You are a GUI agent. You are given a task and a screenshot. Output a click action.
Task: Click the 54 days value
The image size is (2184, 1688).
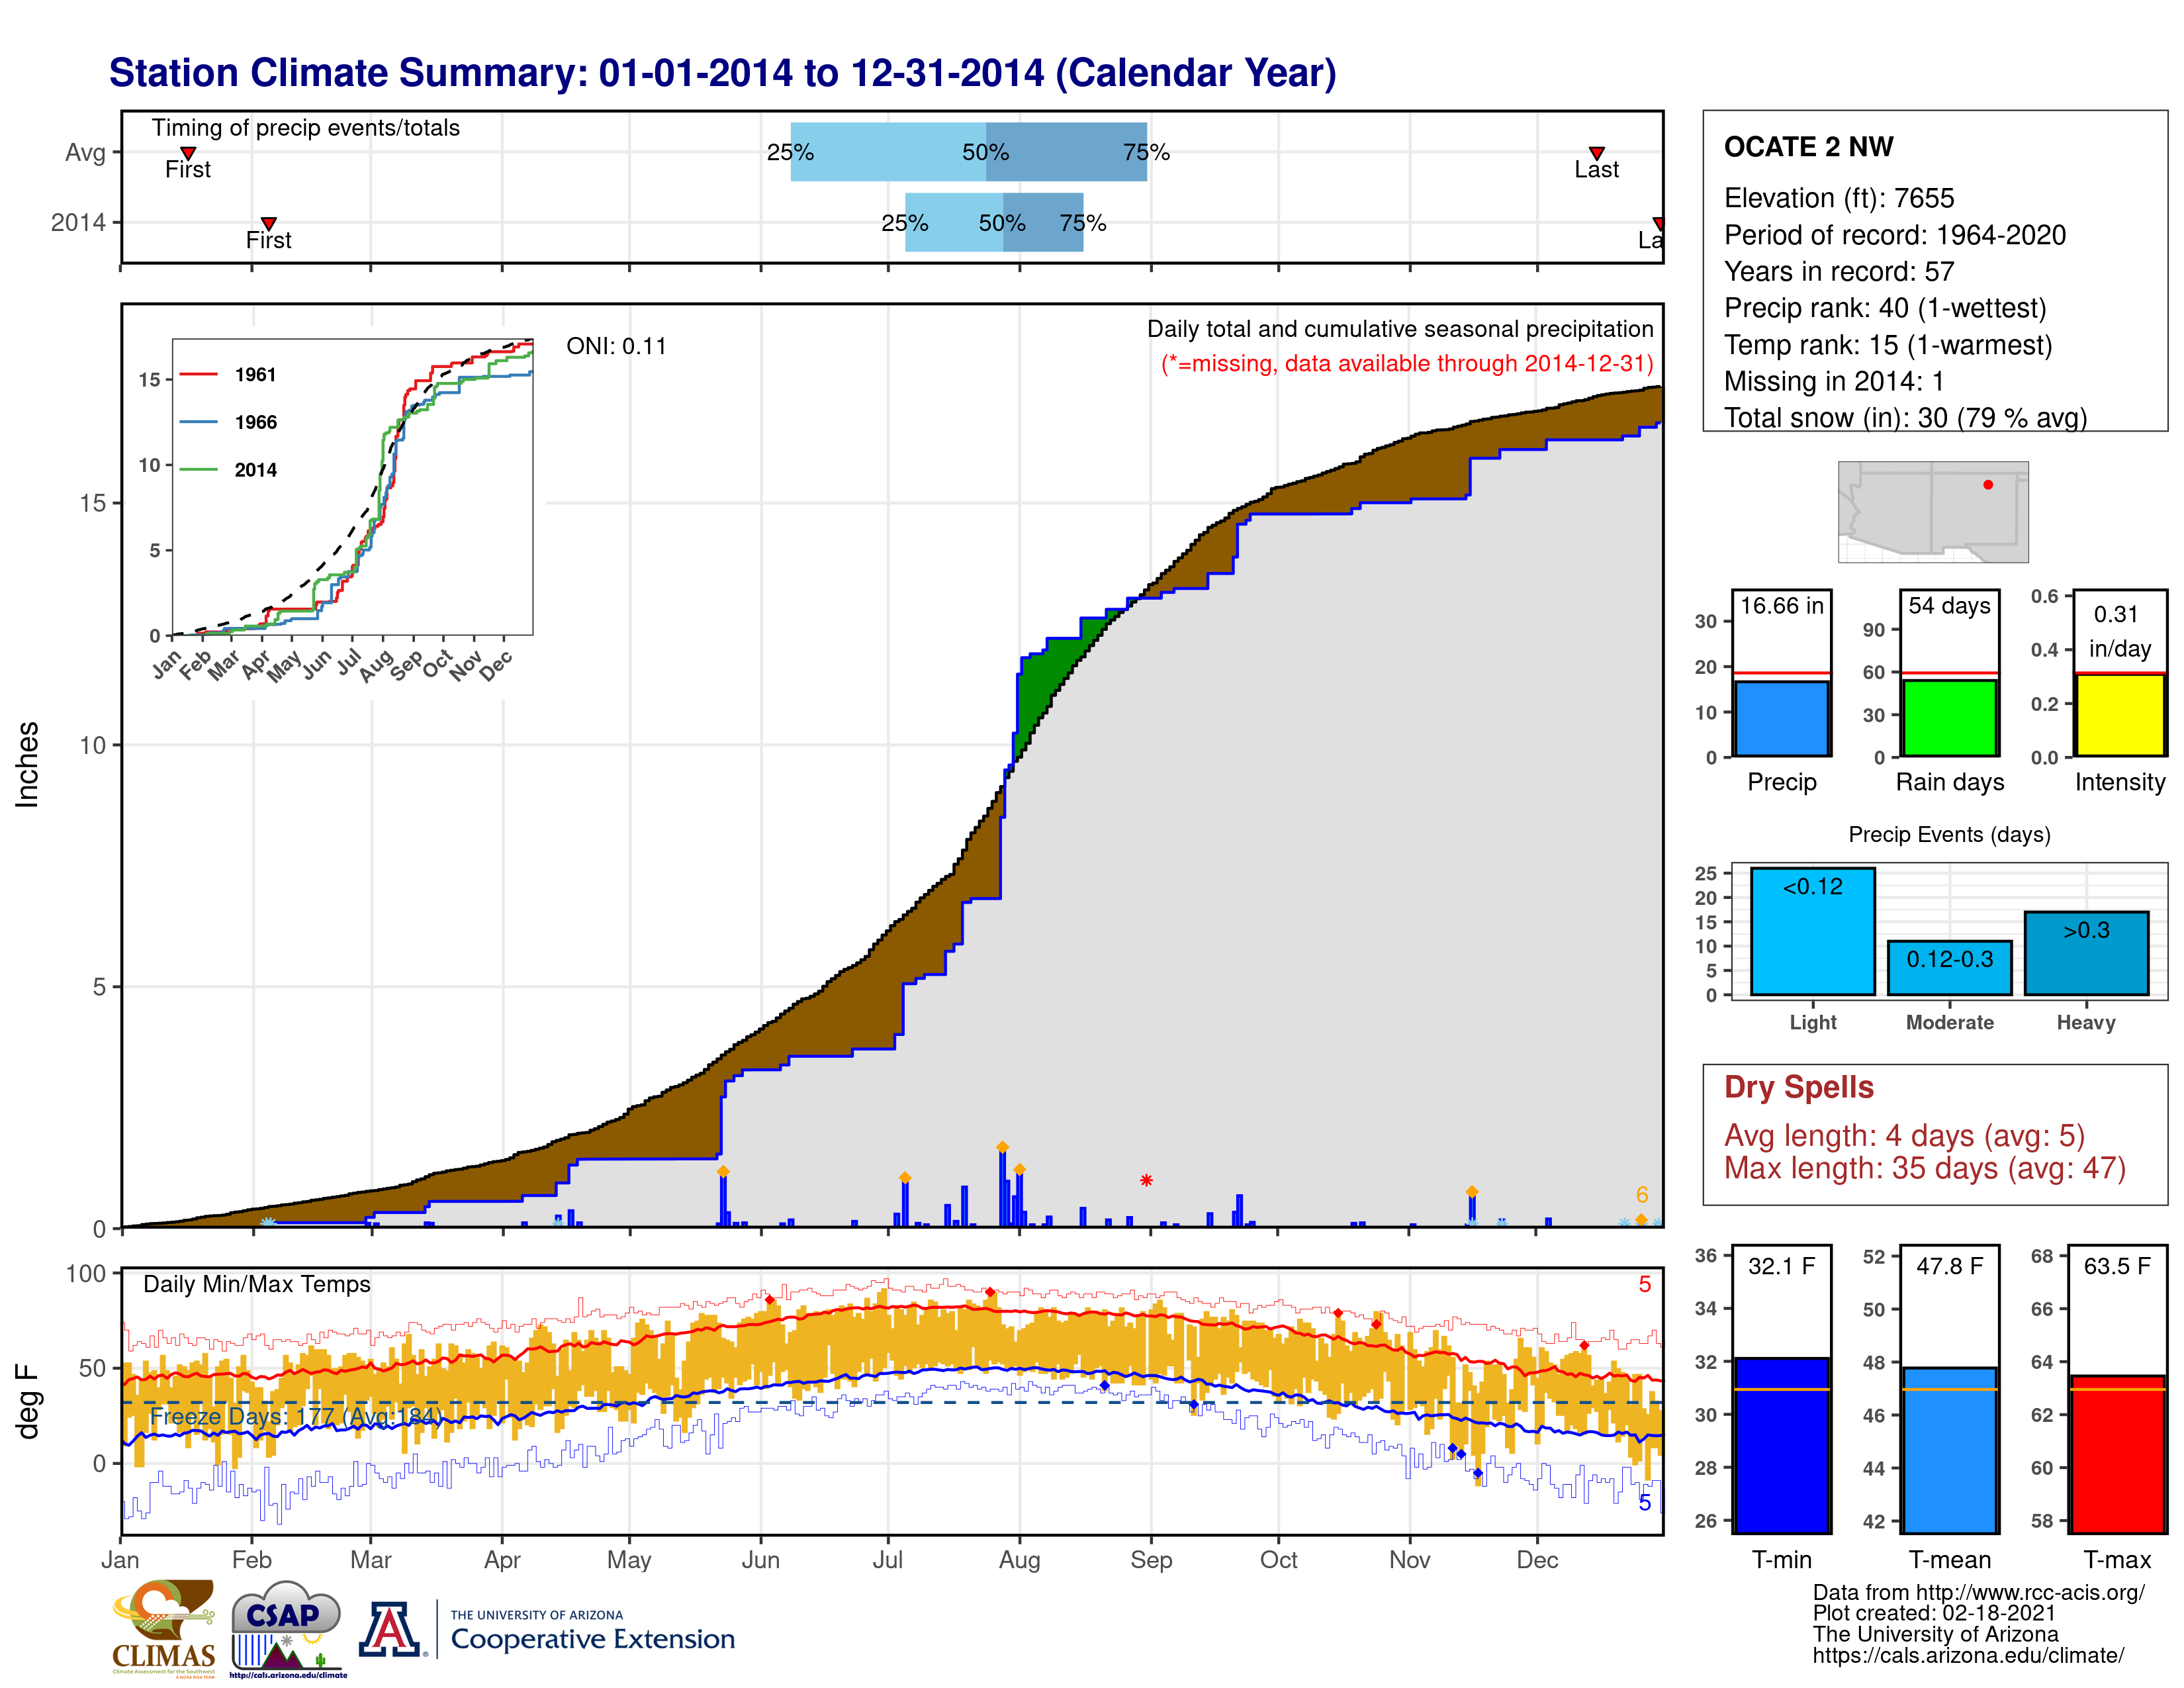coord(1950,605)
